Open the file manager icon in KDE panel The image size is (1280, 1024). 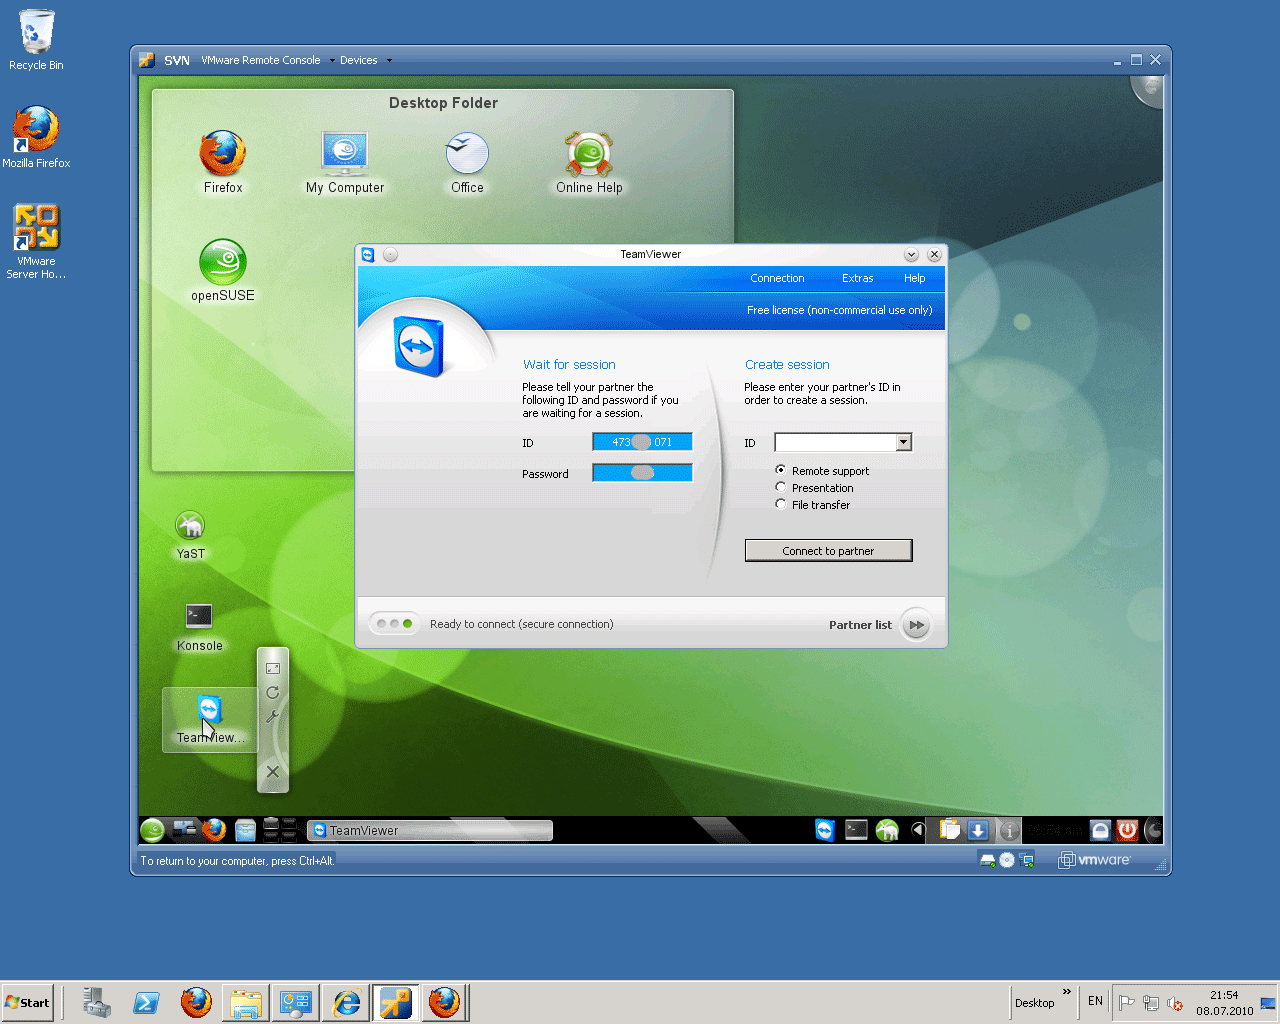pos(245,830)
